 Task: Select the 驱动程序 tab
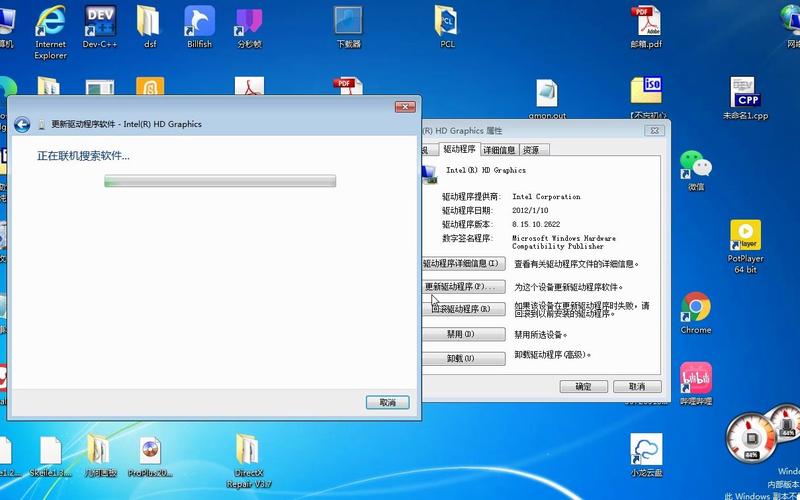[459, 149]
